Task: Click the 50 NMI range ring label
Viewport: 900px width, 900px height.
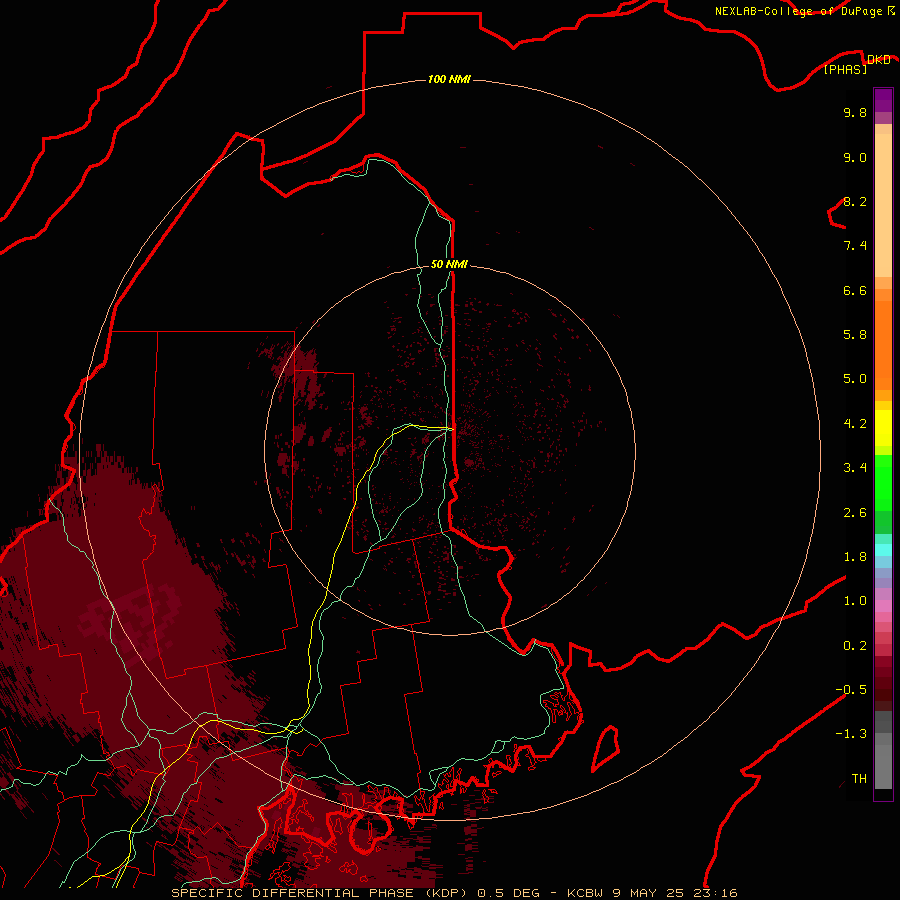Action: pyautogui.click(x=449, y=264)
